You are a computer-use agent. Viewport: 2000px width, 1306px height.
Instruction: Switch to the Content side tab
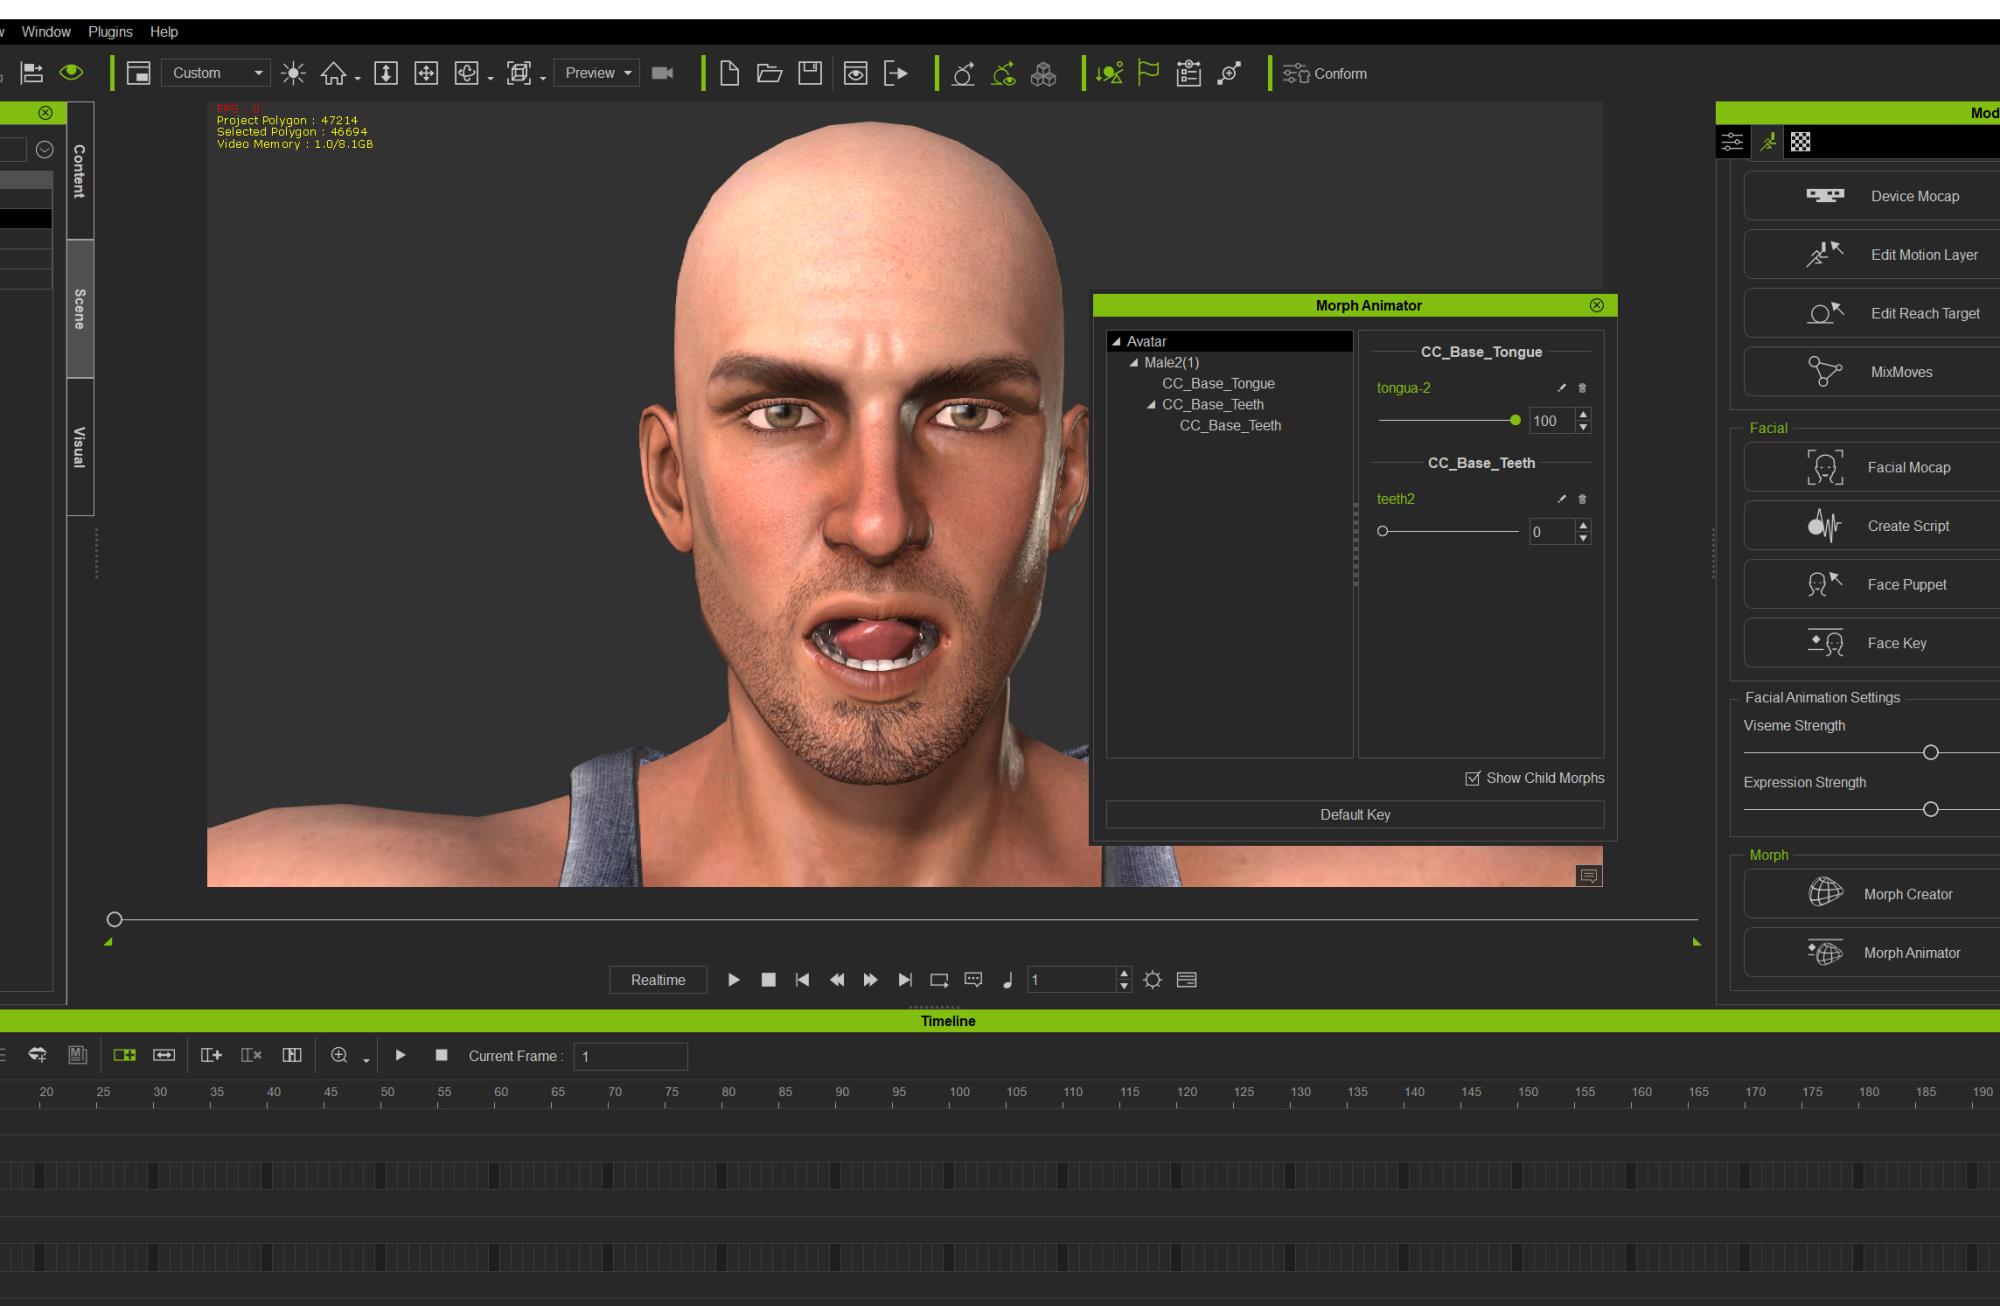pos(80,171)
